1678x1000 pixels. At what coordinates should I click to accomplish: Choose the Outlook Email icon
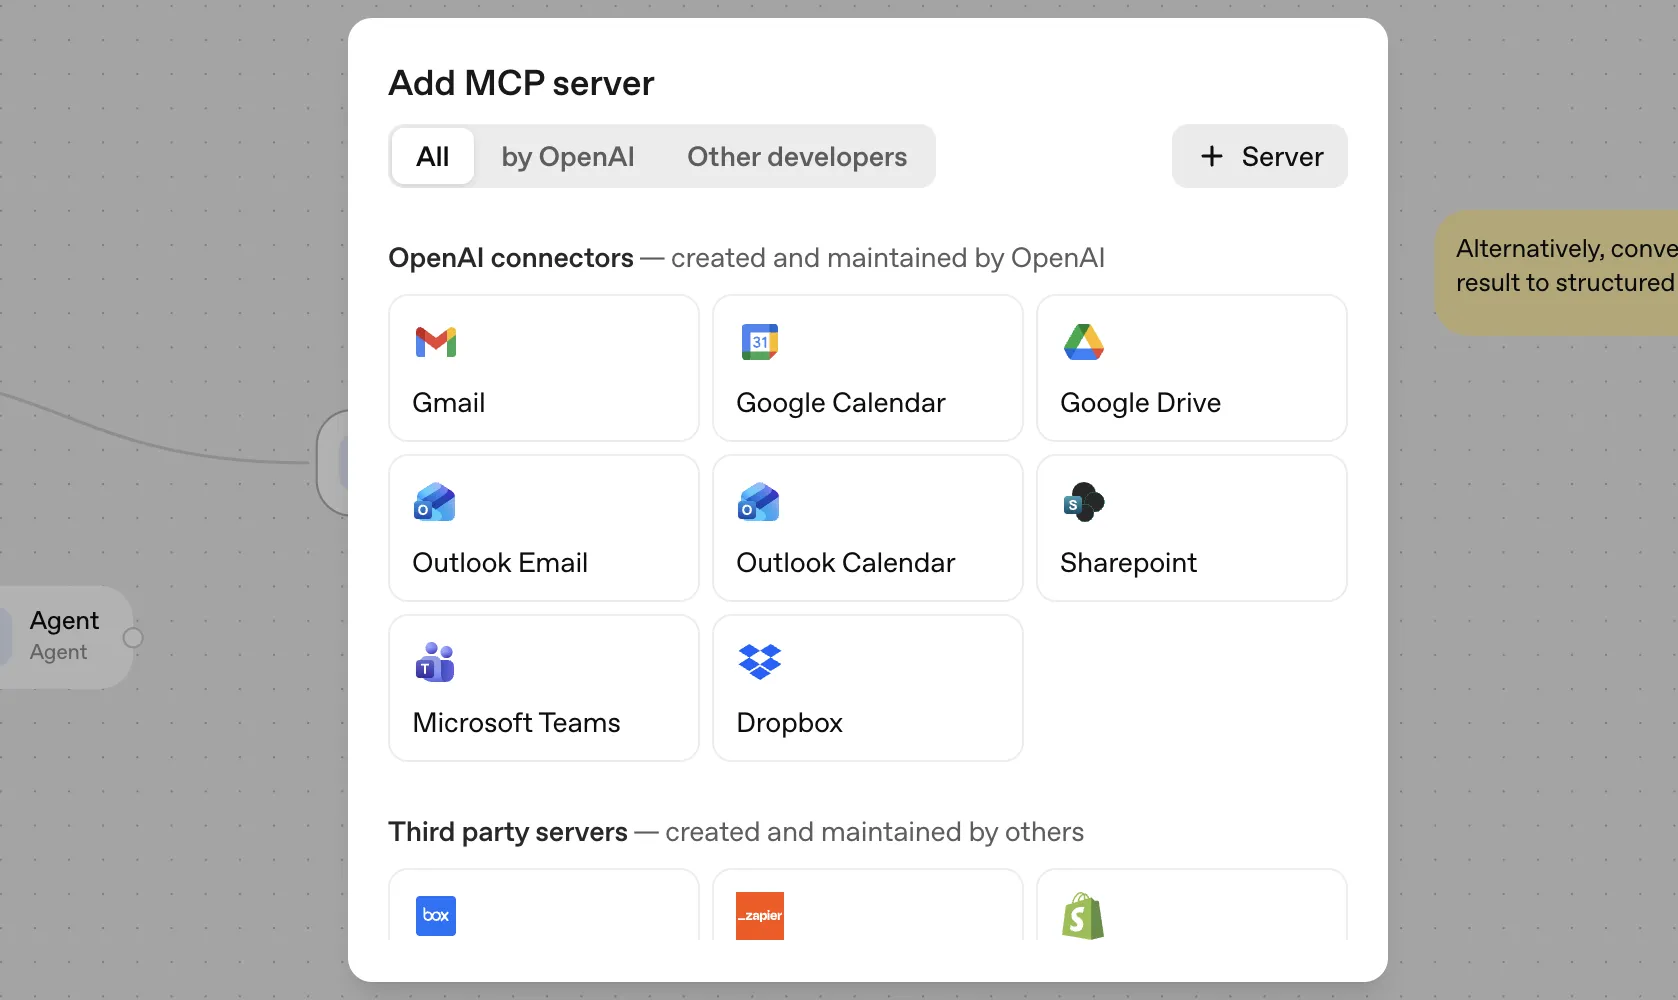point(435,503)
